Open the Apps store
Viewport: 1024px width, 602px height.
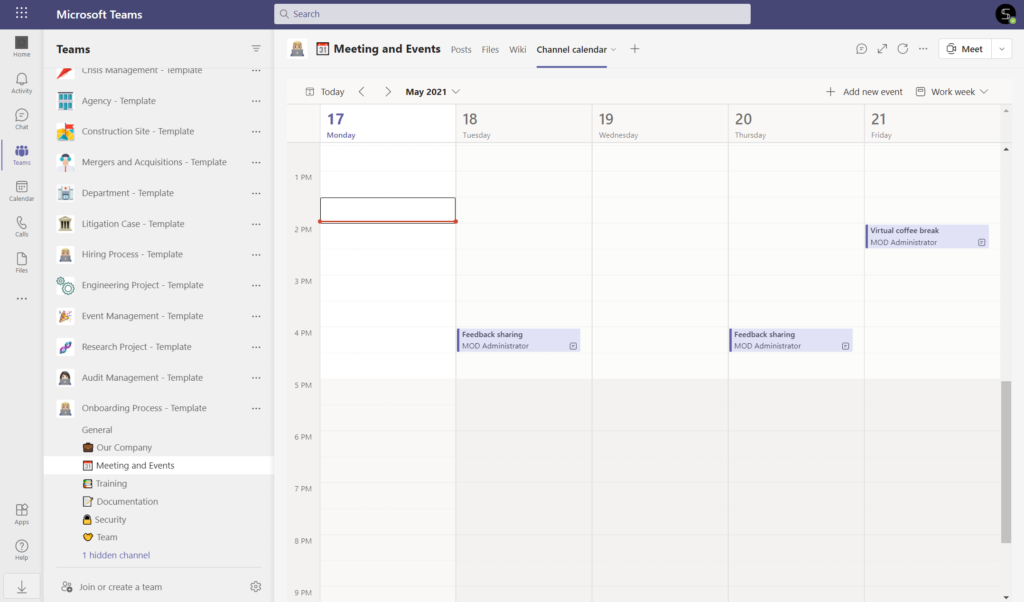click(x=22, y=514)
